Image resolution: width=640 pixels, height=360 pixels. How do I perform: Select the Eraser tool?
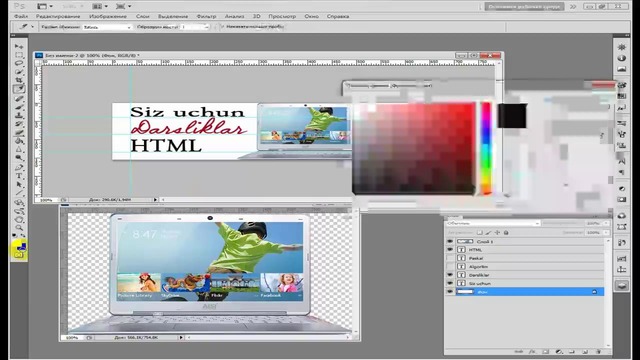point(19,133)
